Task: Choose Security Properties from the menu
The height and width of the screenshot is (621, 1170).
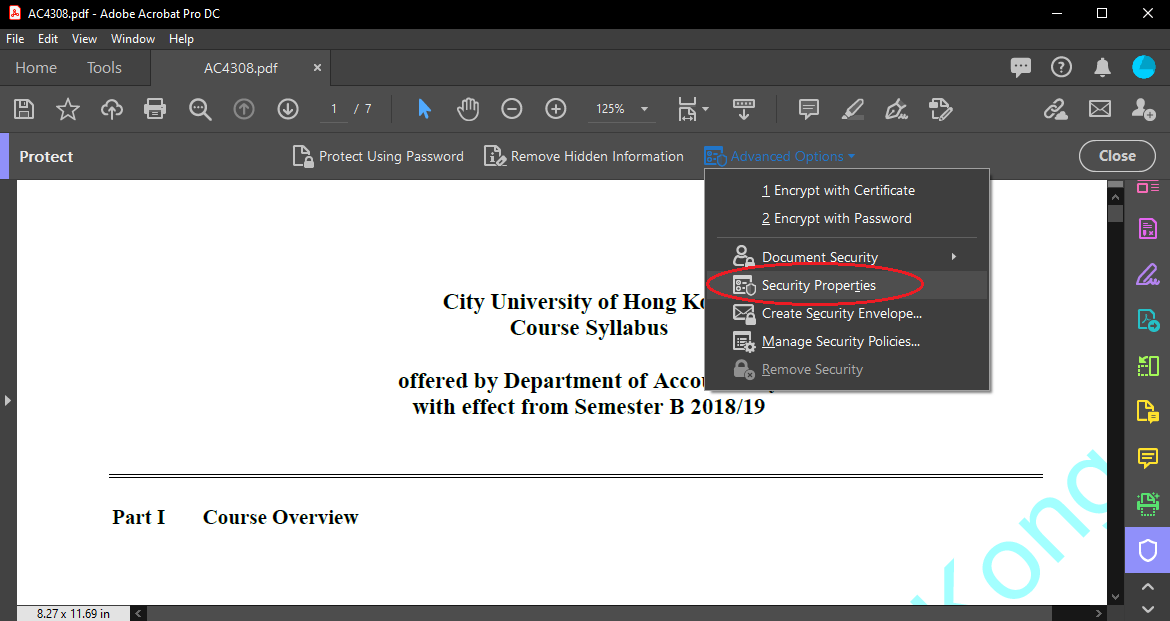Action: click(x=818, y=285)
